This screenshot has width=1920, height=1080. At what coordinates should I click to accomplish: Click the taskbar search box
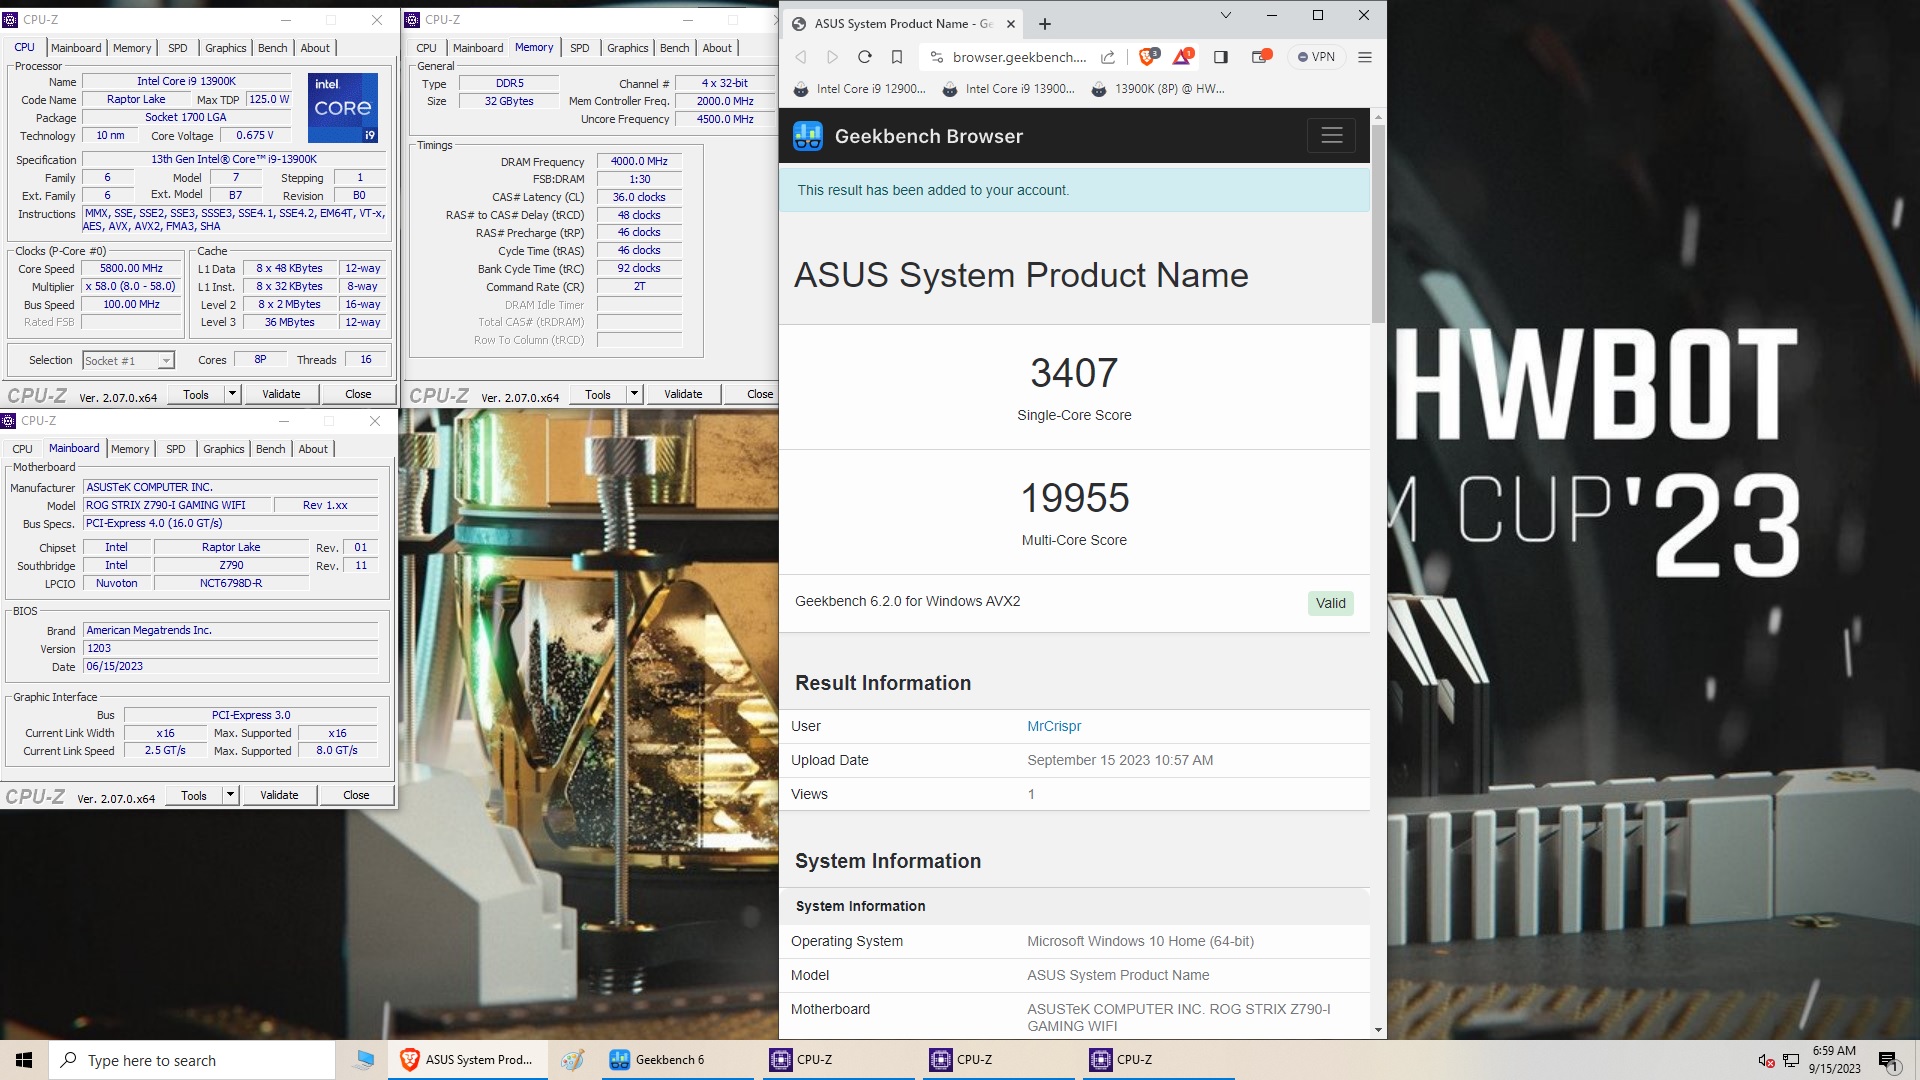click(x=191, y=1060)
